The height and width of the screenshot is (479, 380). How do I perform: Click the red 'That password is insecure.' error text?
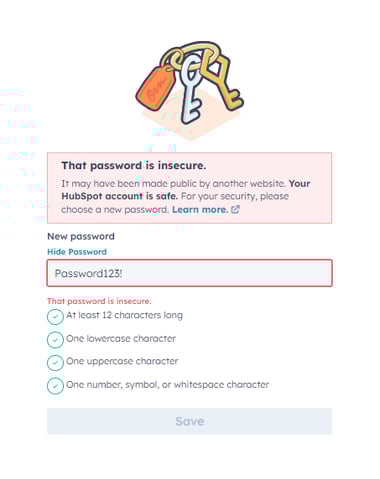pos(99,301)
